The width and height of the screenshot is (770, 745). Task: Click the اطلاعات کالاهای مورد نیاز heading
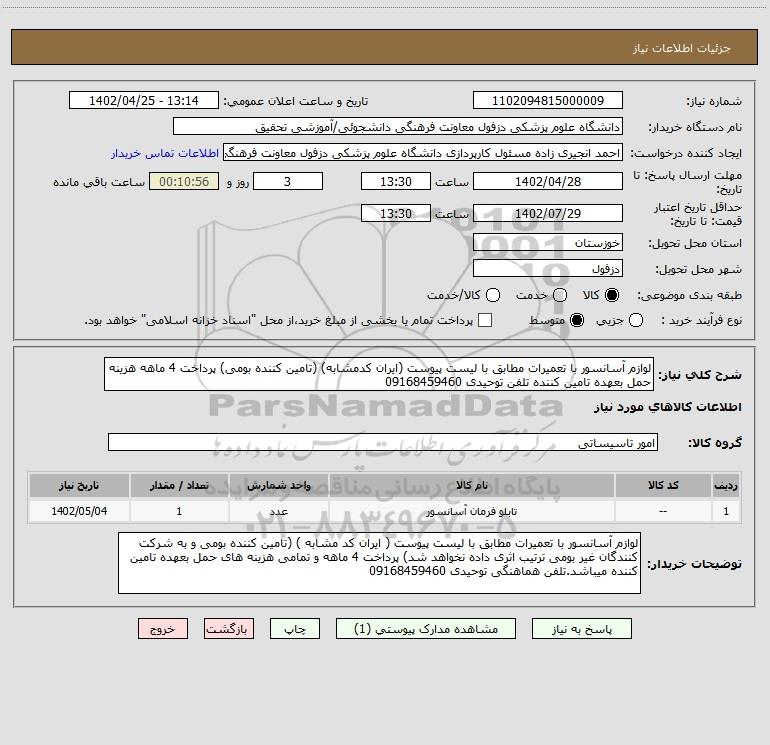click(x=667, y=407)
